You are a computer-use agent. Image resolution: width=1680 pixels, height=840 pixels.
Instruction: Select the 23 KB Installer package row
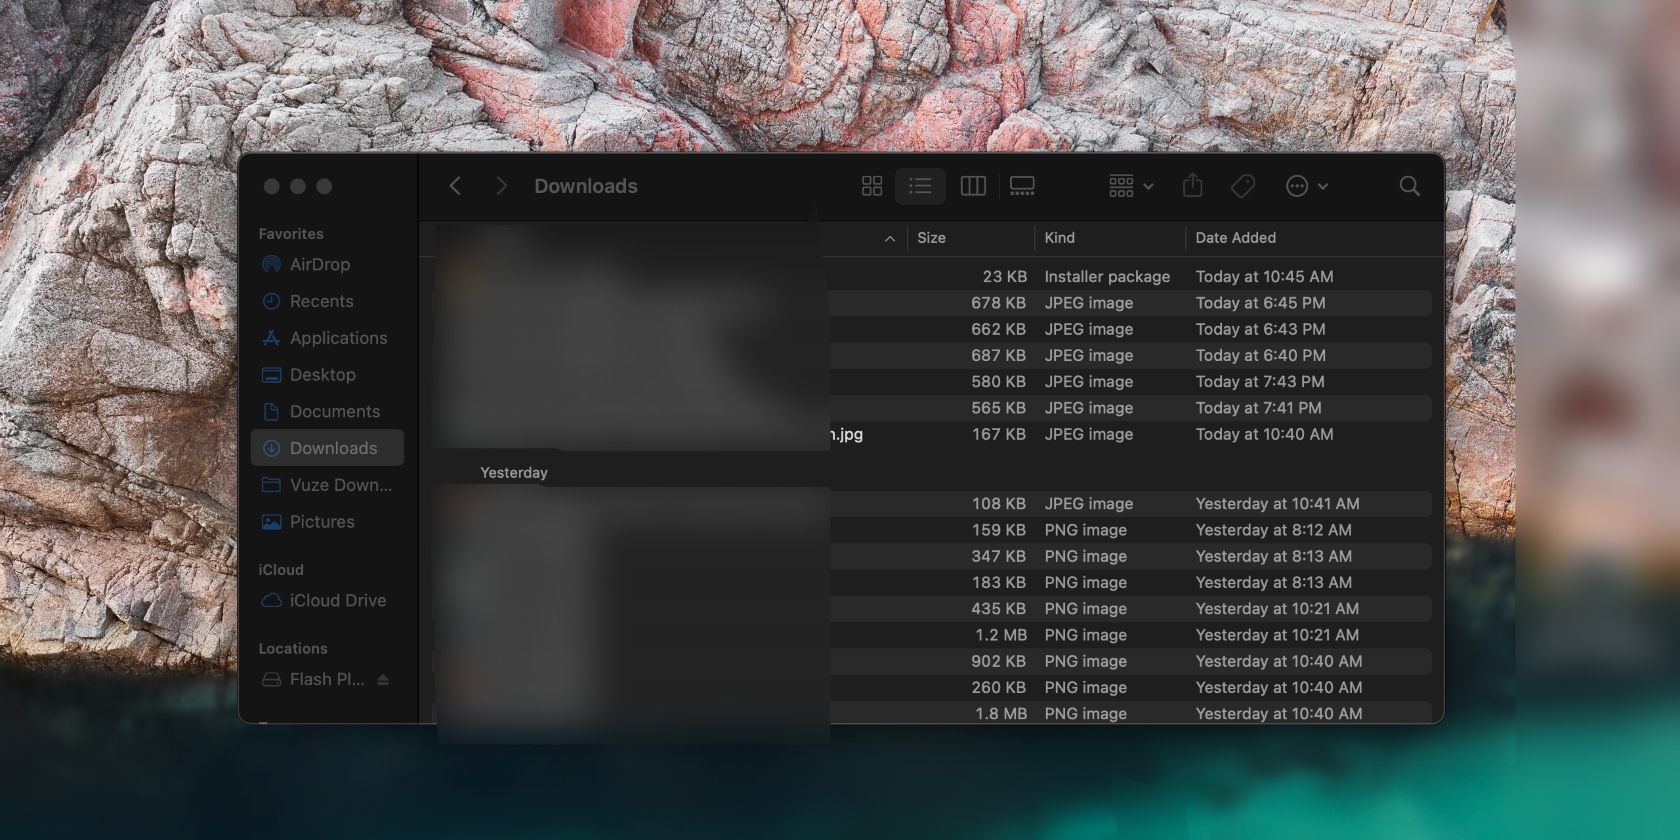click(x=932, y=277)
